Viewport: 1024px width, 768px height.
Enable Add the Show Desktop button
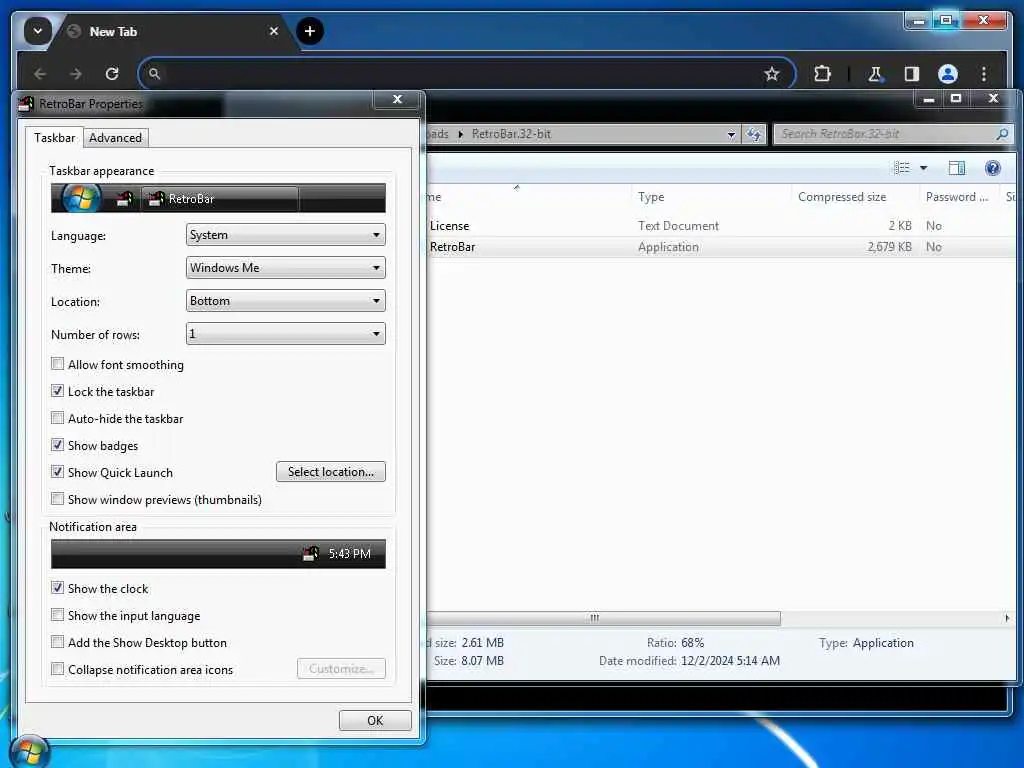(x=57, y=642)
